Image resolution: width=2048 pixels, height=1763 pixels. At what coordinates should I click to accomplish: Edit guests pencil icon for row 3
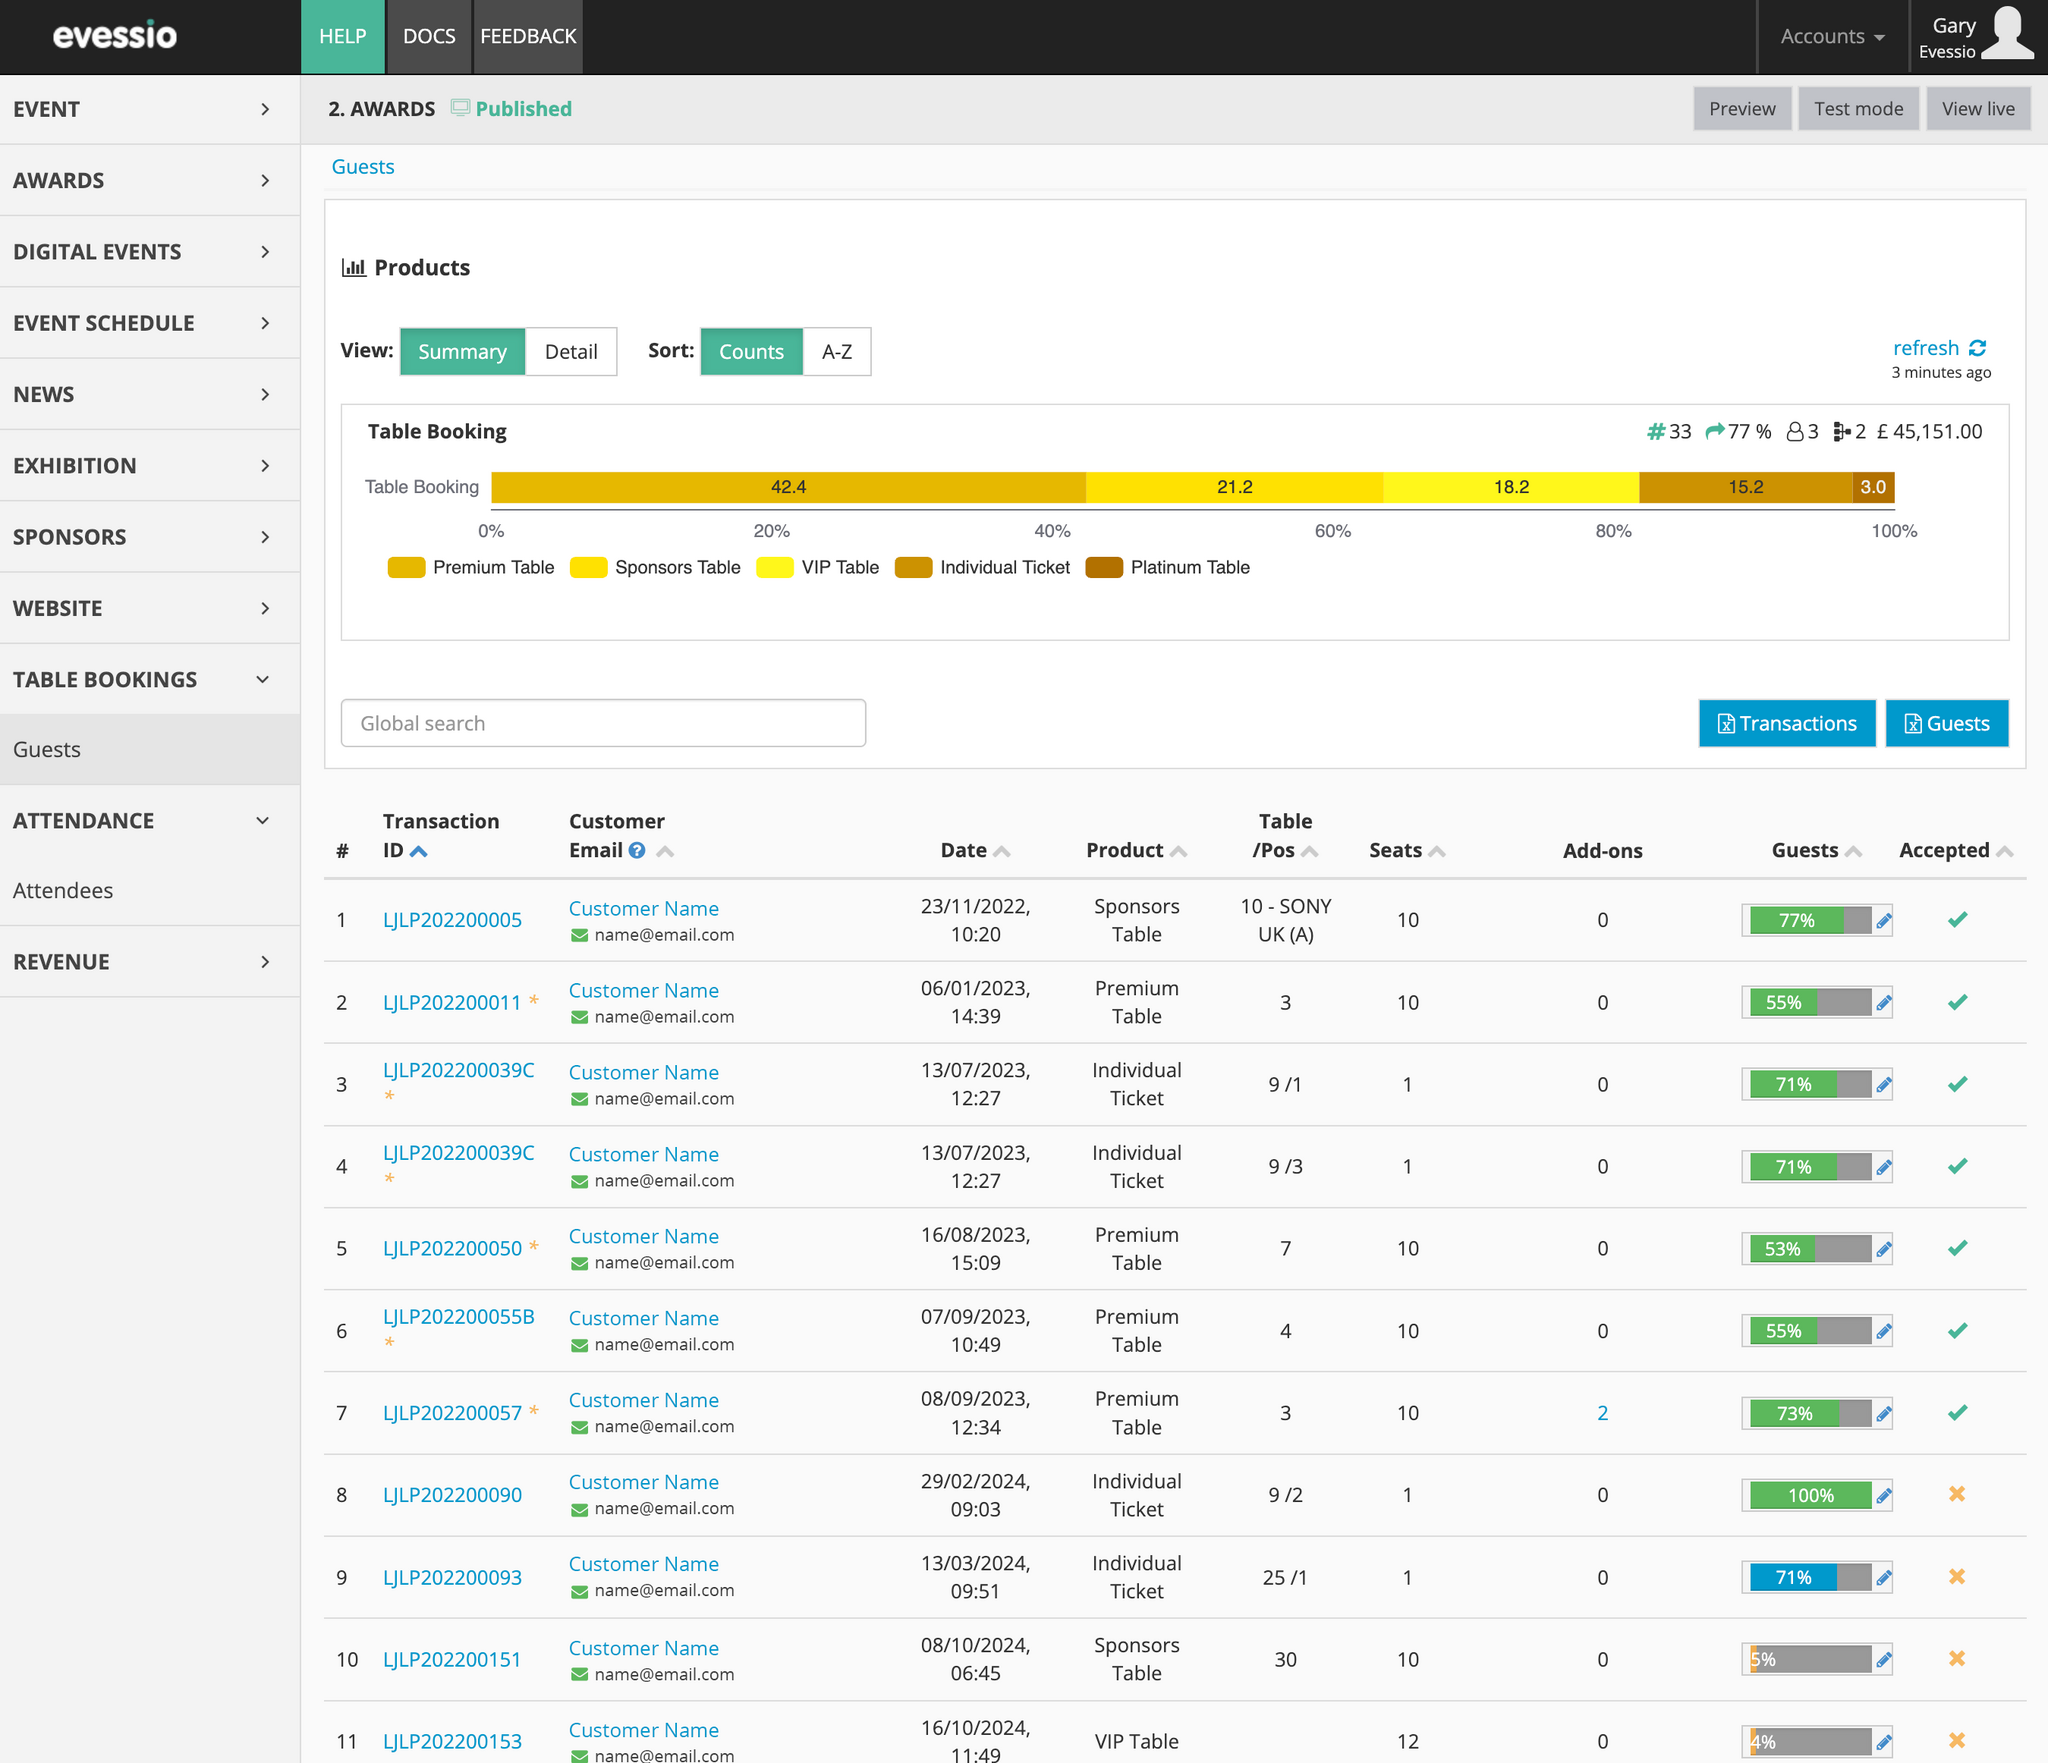pos(1883,1084)
